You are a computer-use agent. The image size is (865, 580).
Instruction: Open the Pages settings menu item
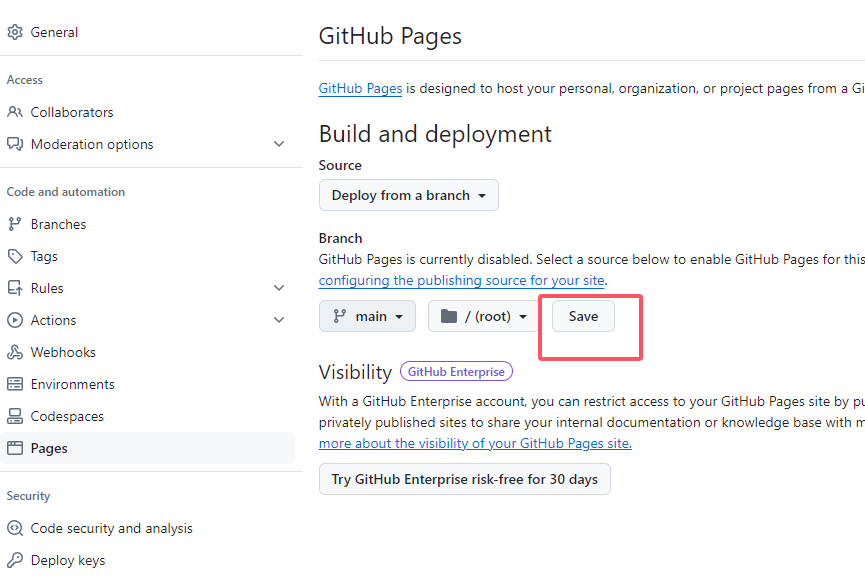click(x=49, y=448)
